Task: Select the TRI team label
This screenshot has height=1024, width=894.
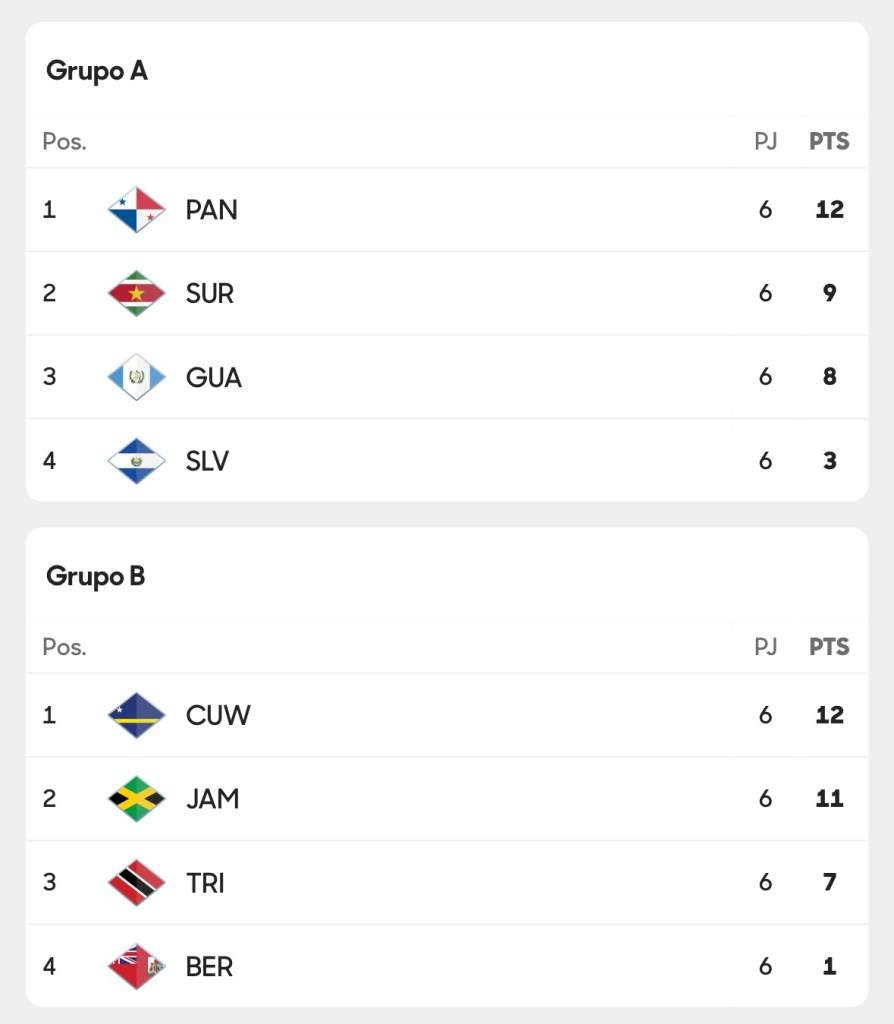Action: click(x=205, y=882)
